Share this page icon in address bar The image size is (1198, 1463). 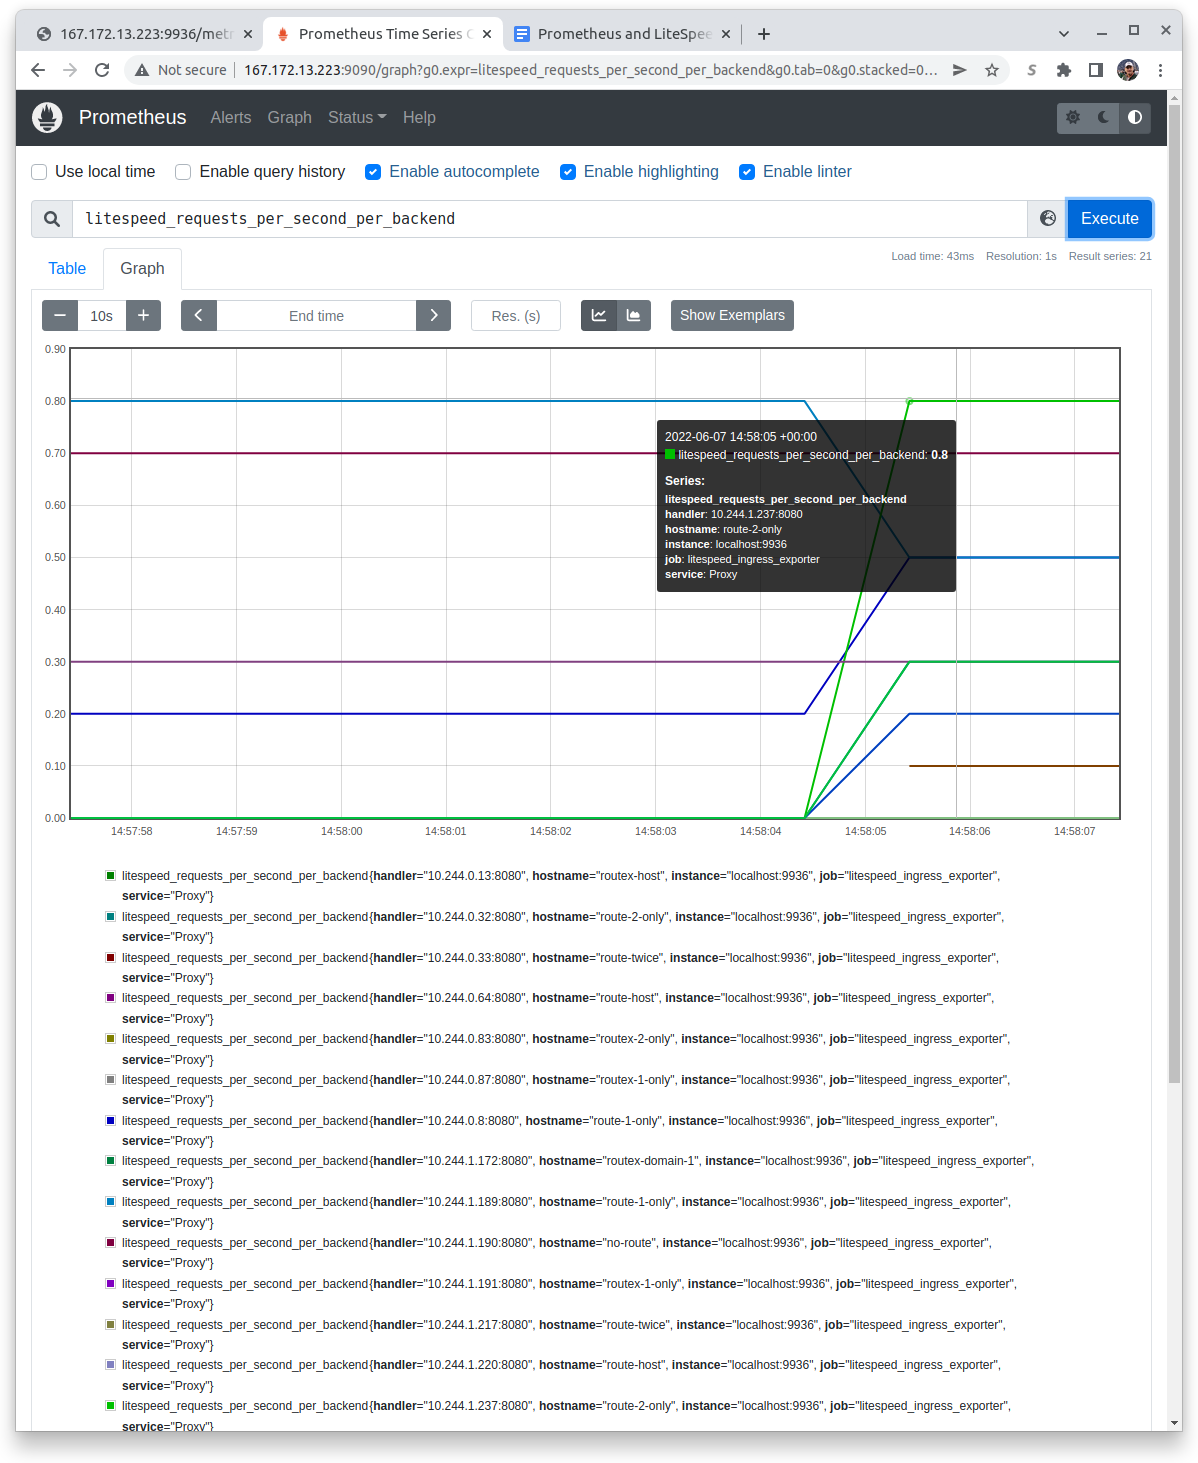click(x=960, y=70)
